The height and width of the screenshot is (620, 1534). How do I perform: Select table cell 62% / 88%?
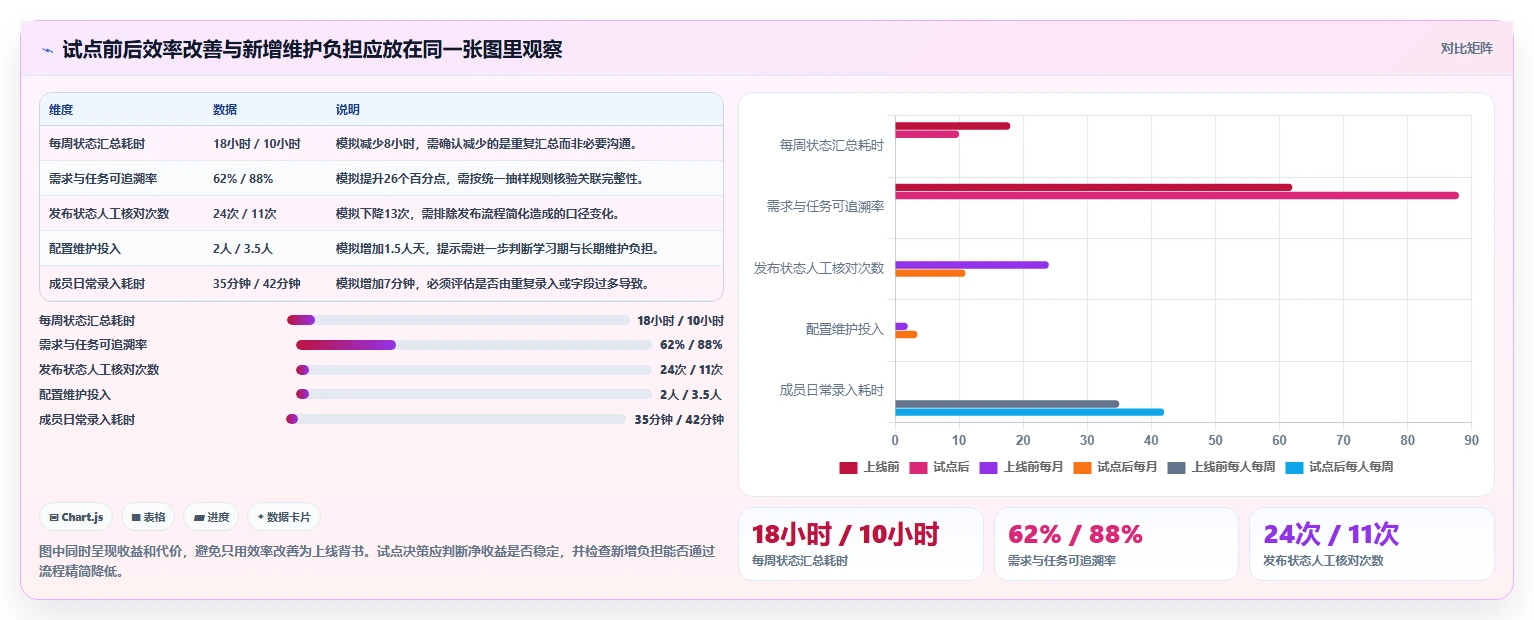click(243, 179)
